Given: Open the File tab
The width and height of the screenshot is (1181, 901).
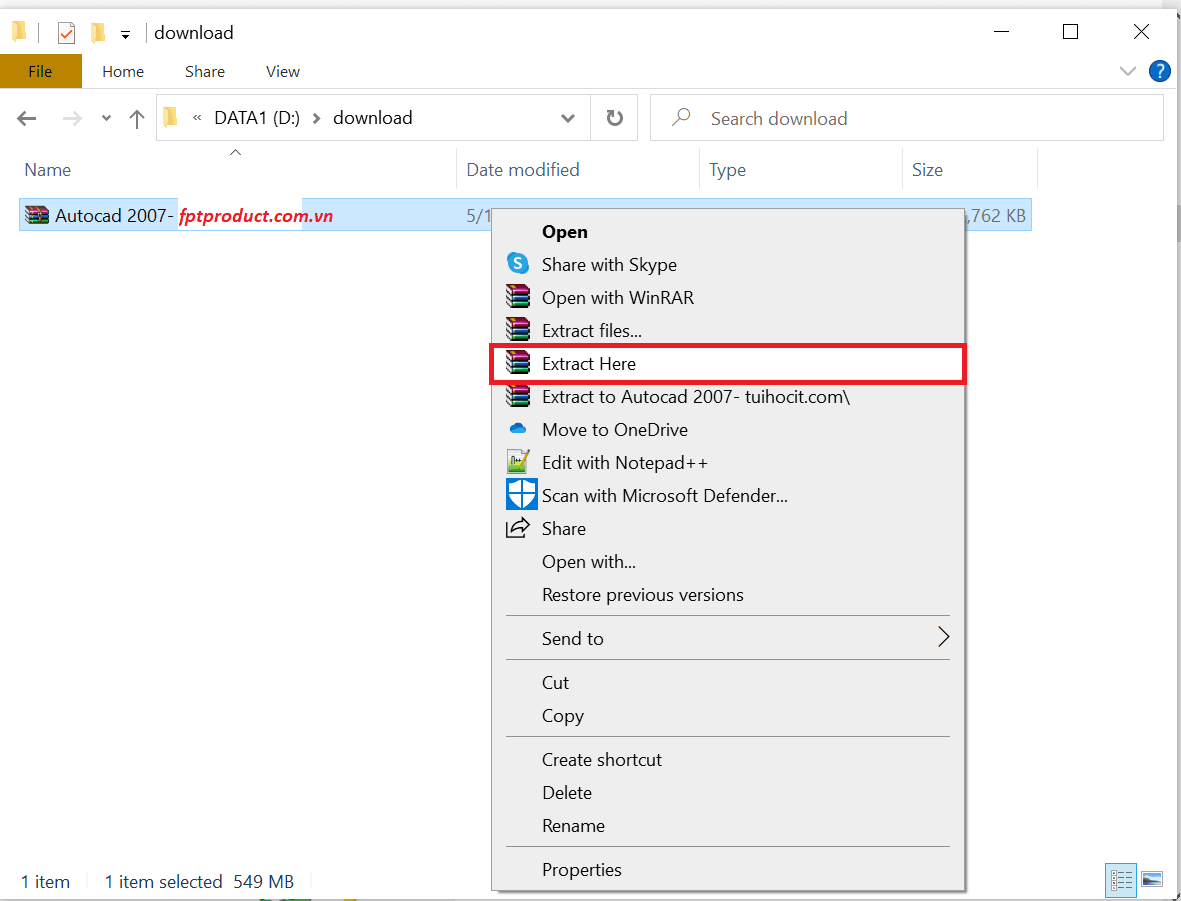Looking at the screenshot, I should (x=41, y=72).
